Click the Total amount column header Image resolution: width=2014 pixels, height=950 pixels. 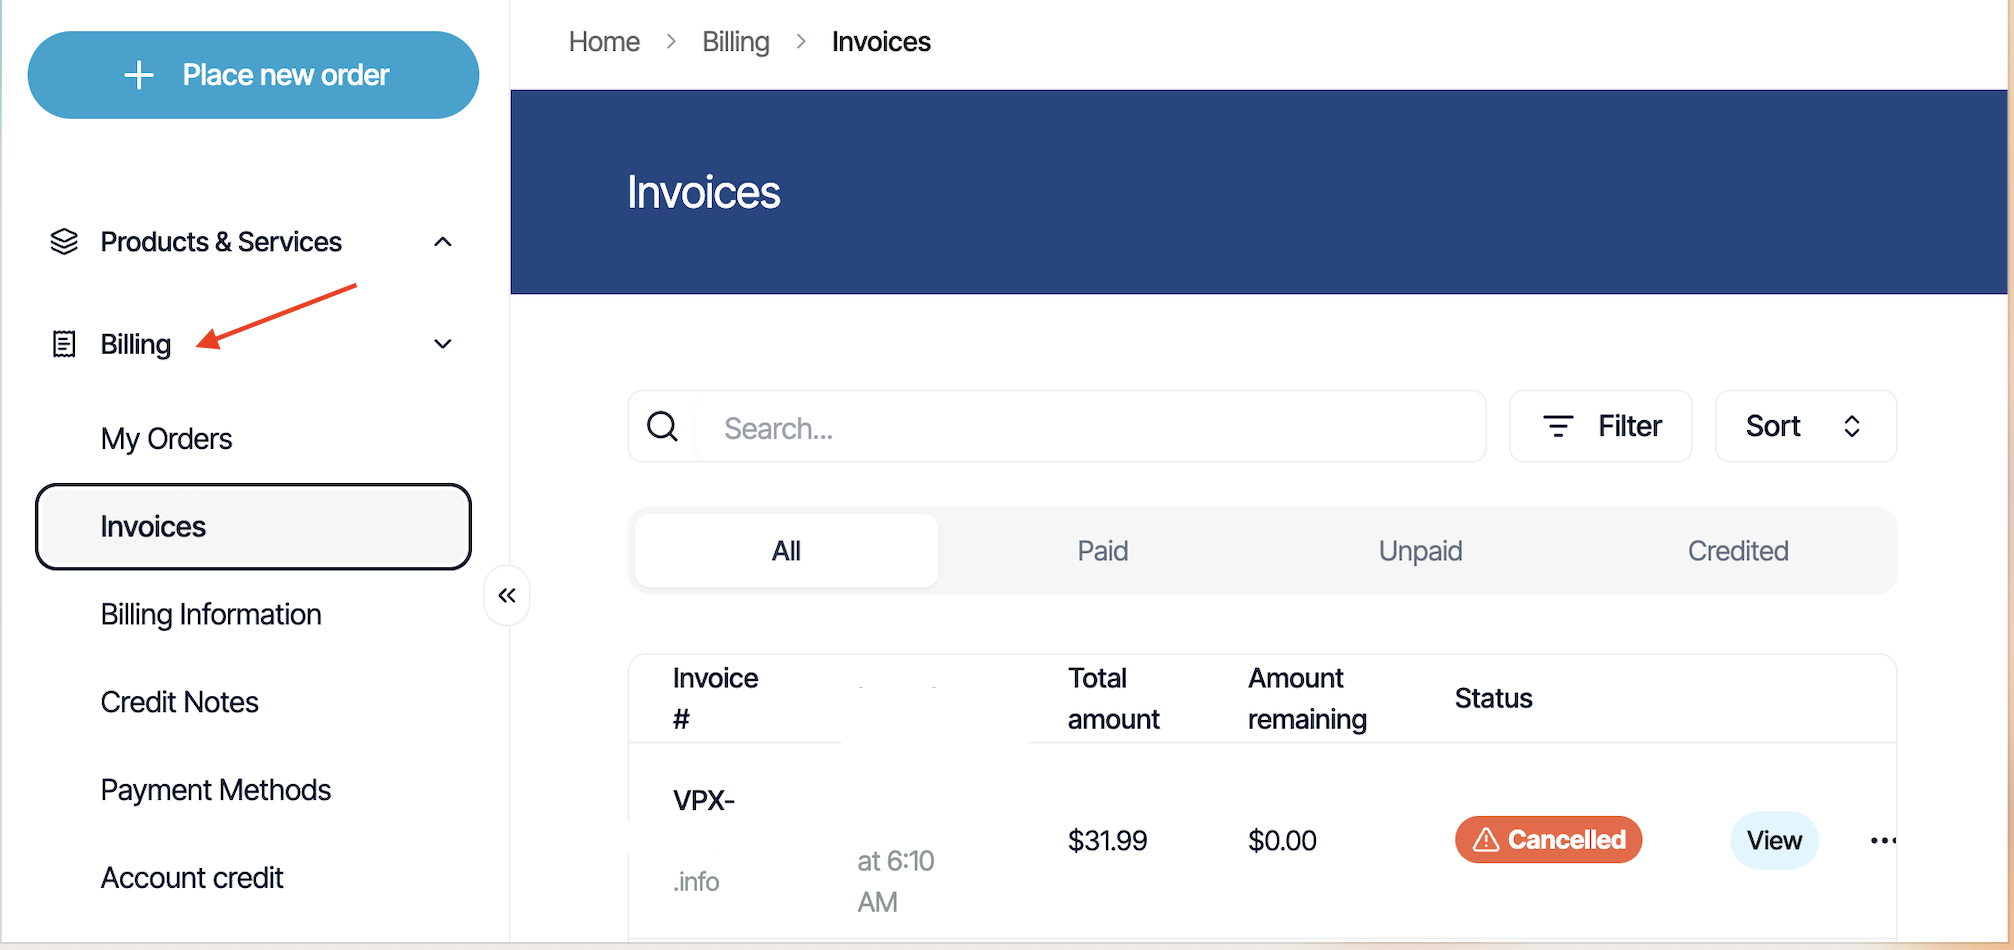point(1114,698)
